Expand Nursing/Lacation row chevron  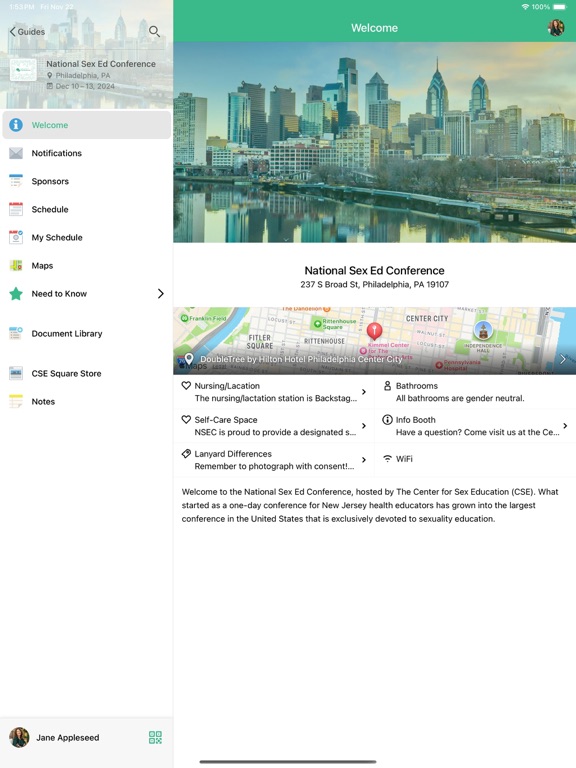[x=364, y=392]
